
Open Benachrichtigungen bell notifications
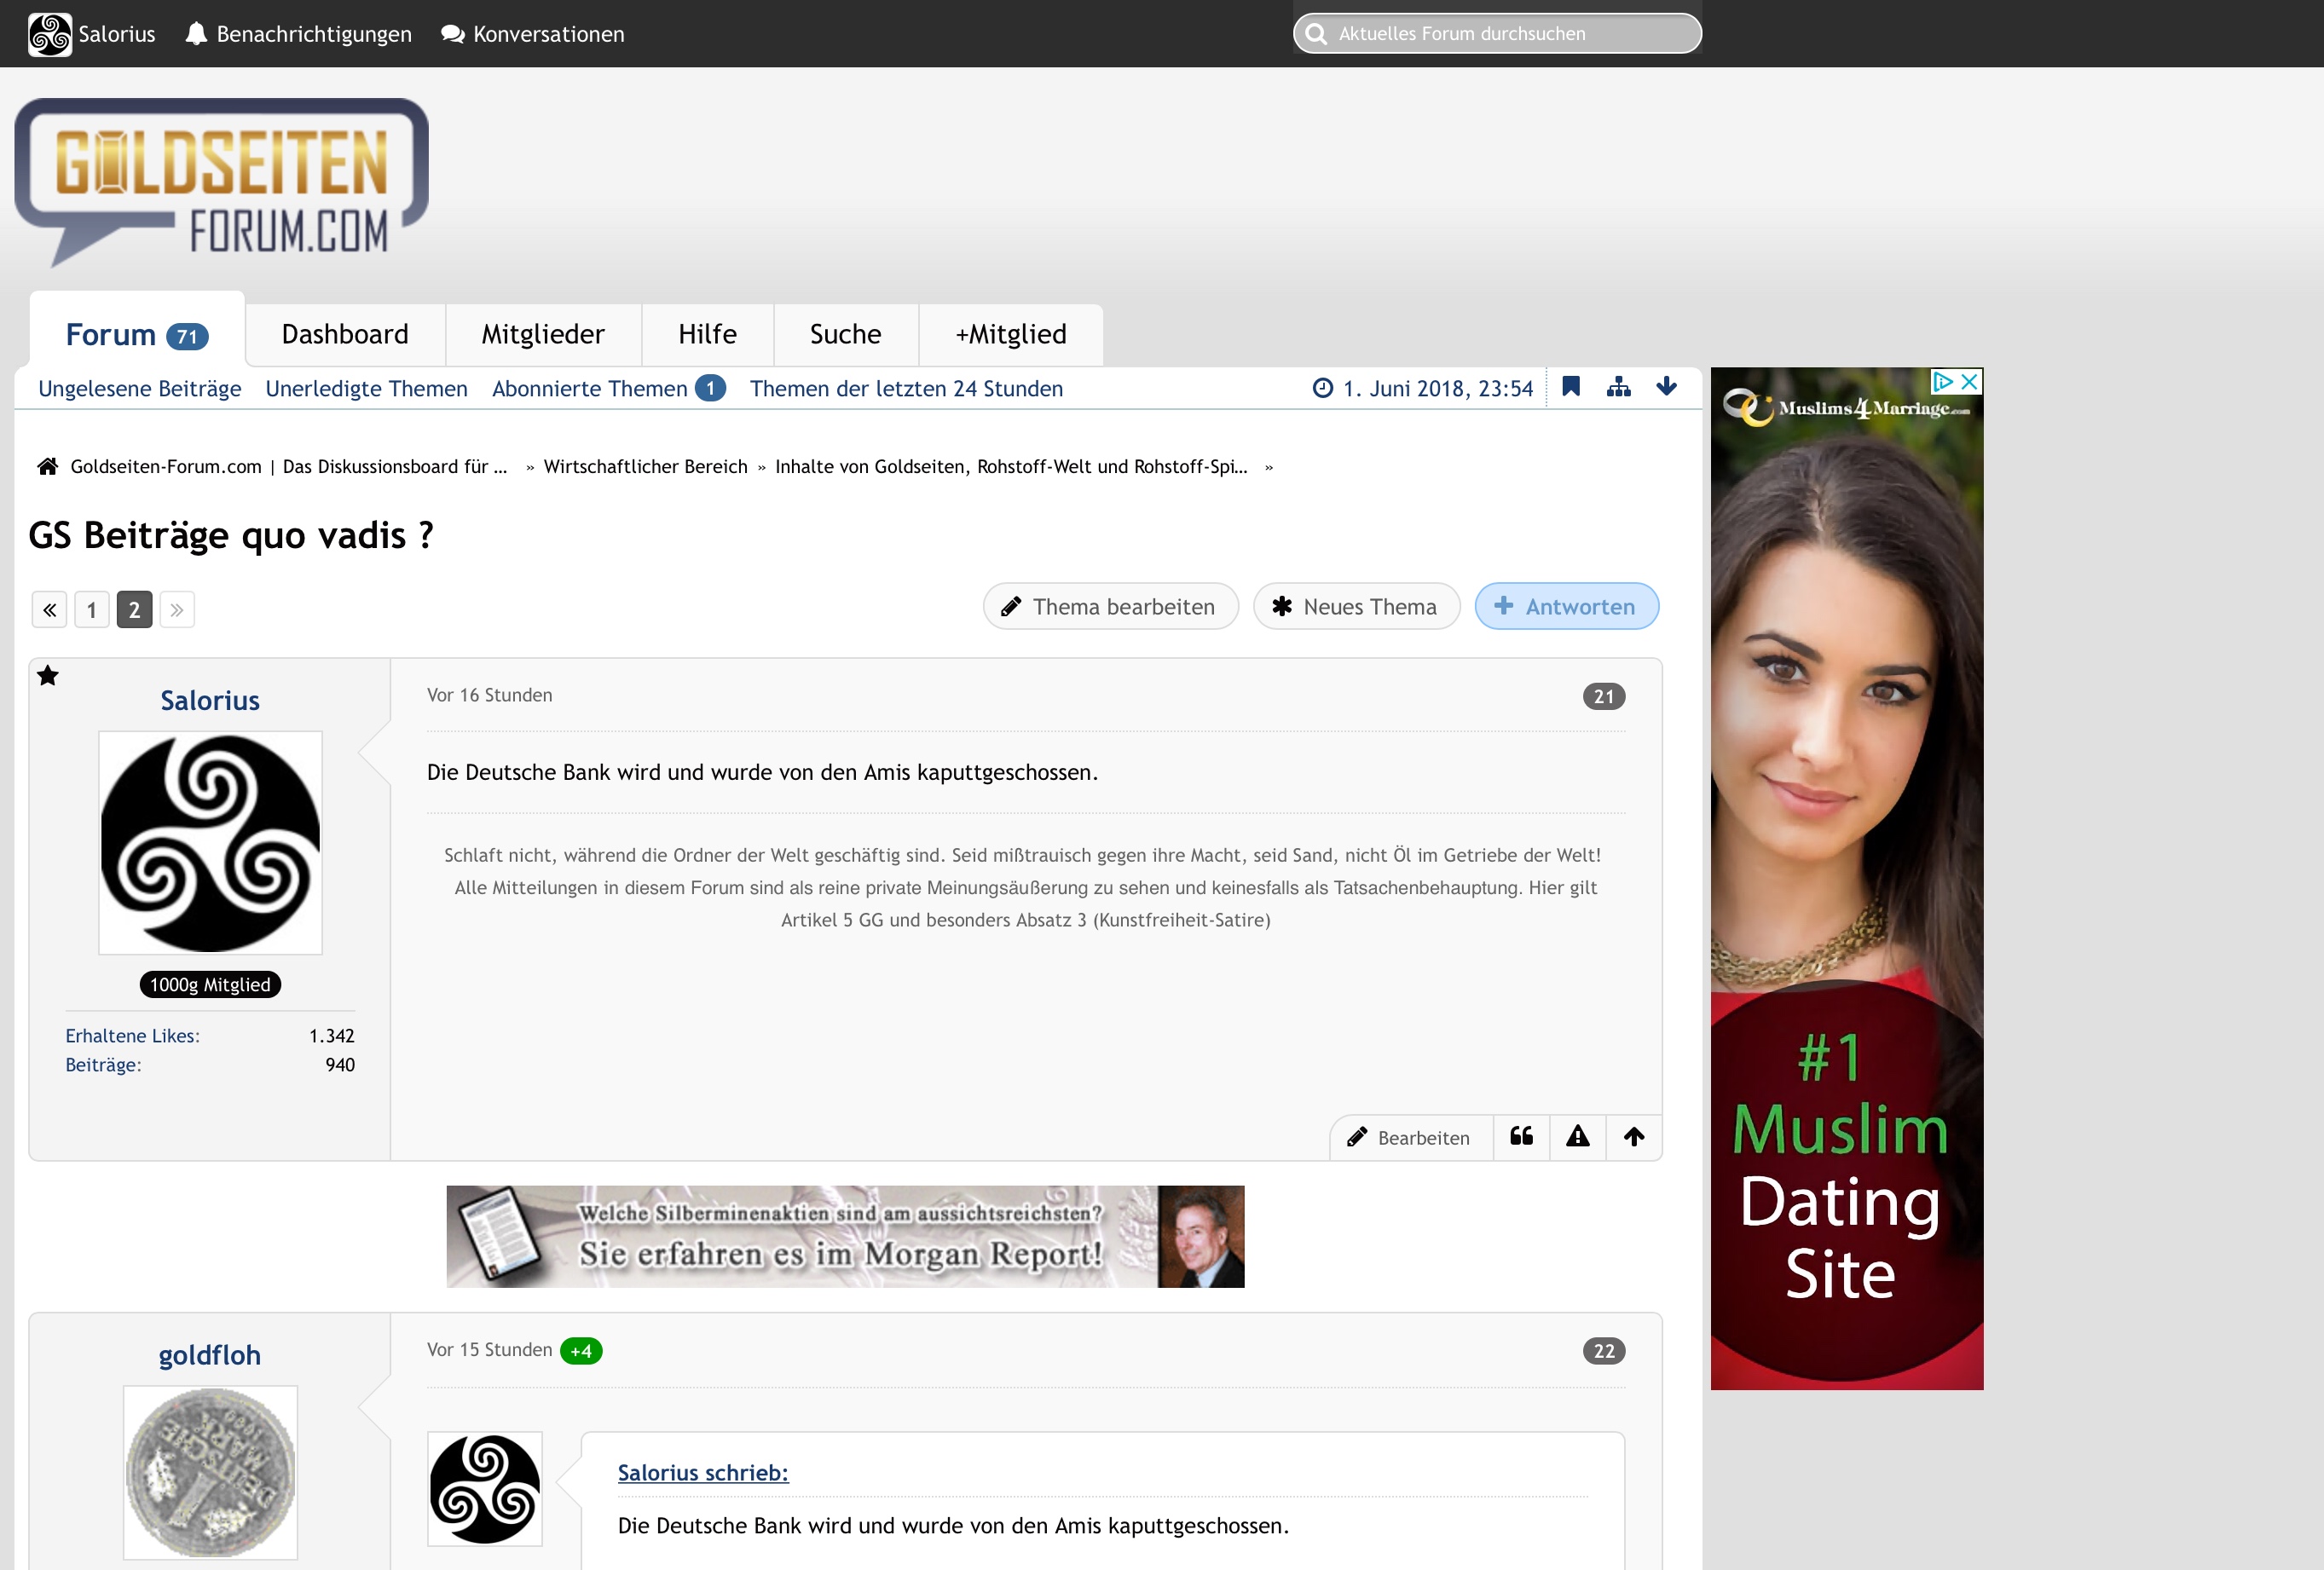(x=298, y=34)
